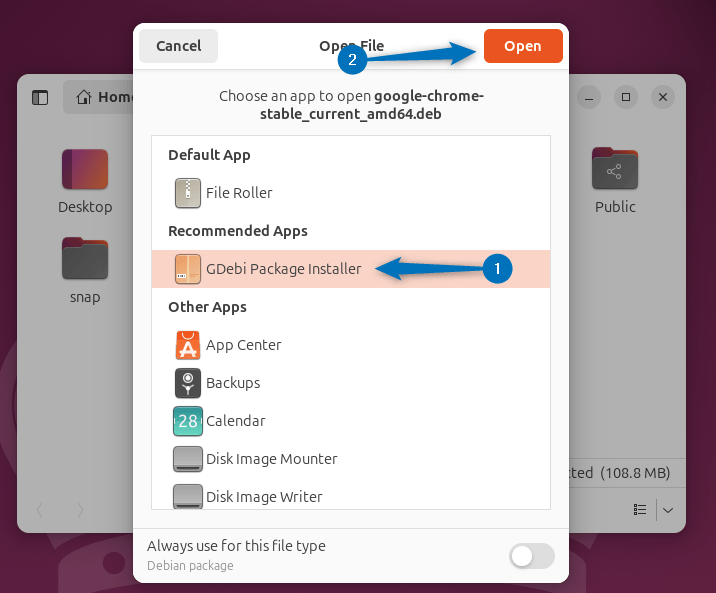
Task: Cancel the Open File dialog
Action: 179,46
